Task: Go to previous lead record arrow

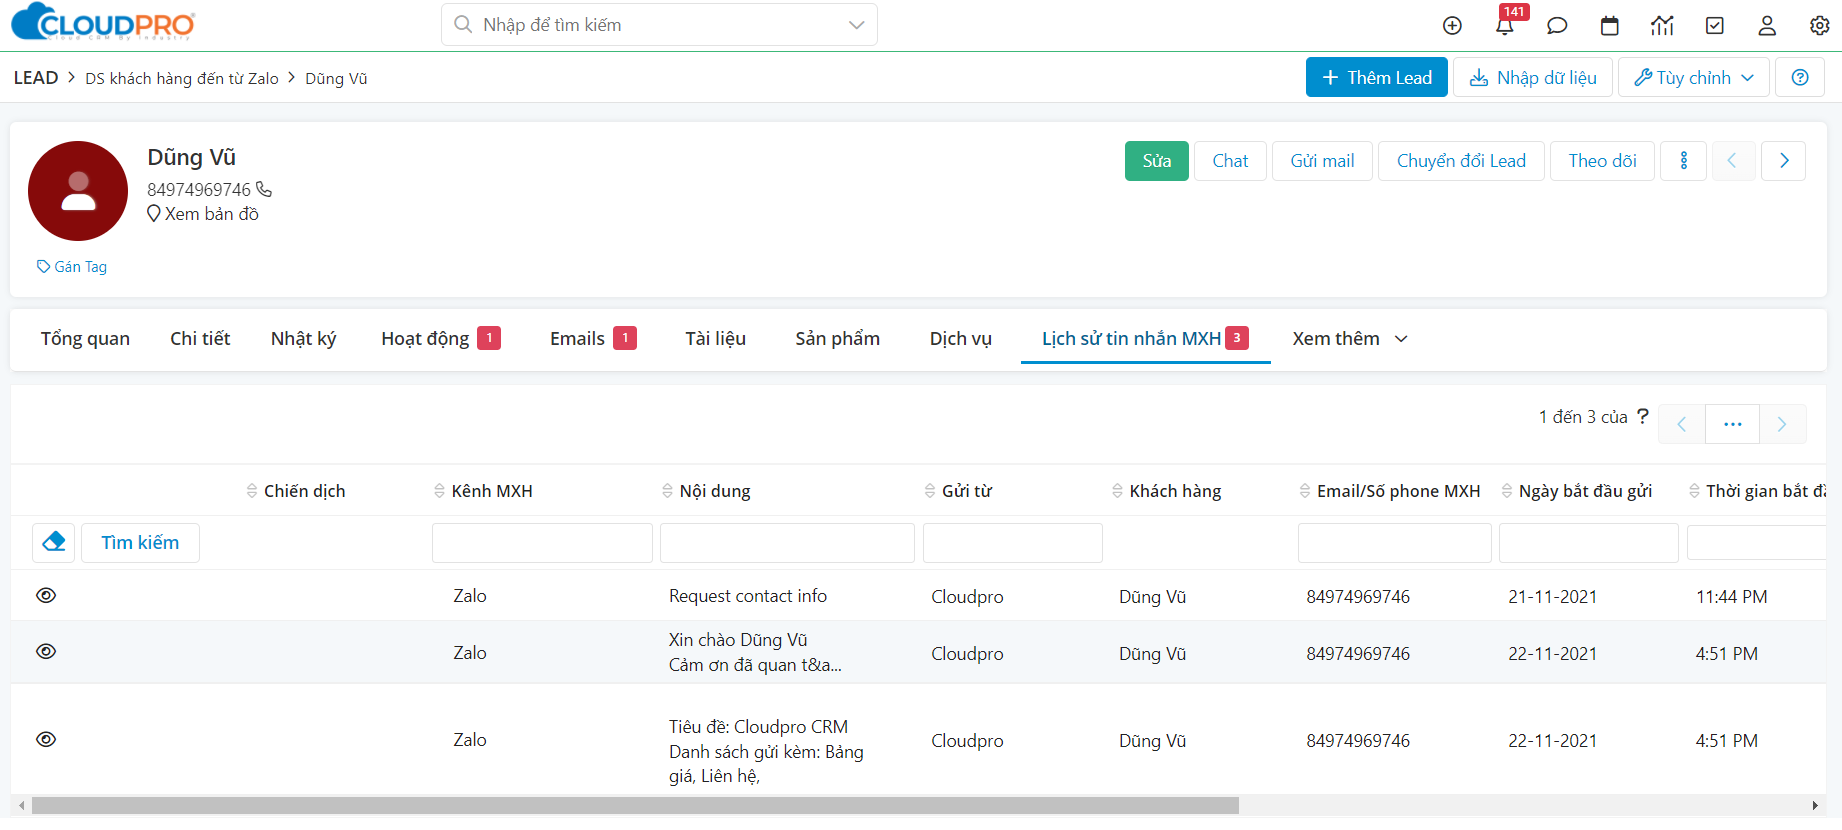Action: (x=1732, y=161)
